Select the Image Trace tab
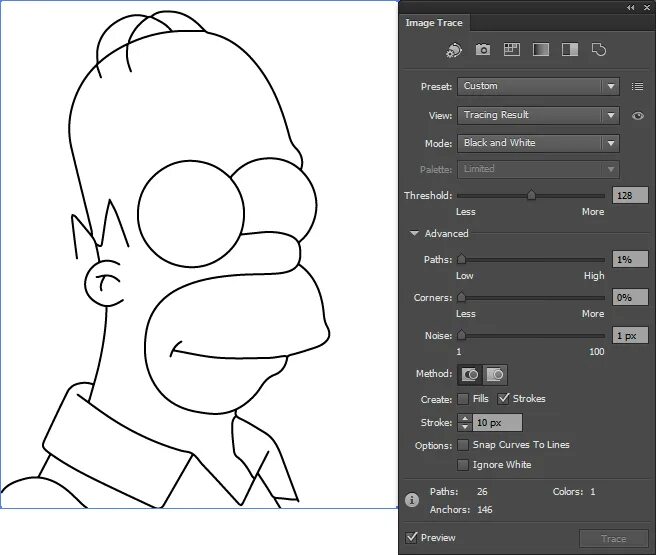The image size is (656, 555). [434, 23]
